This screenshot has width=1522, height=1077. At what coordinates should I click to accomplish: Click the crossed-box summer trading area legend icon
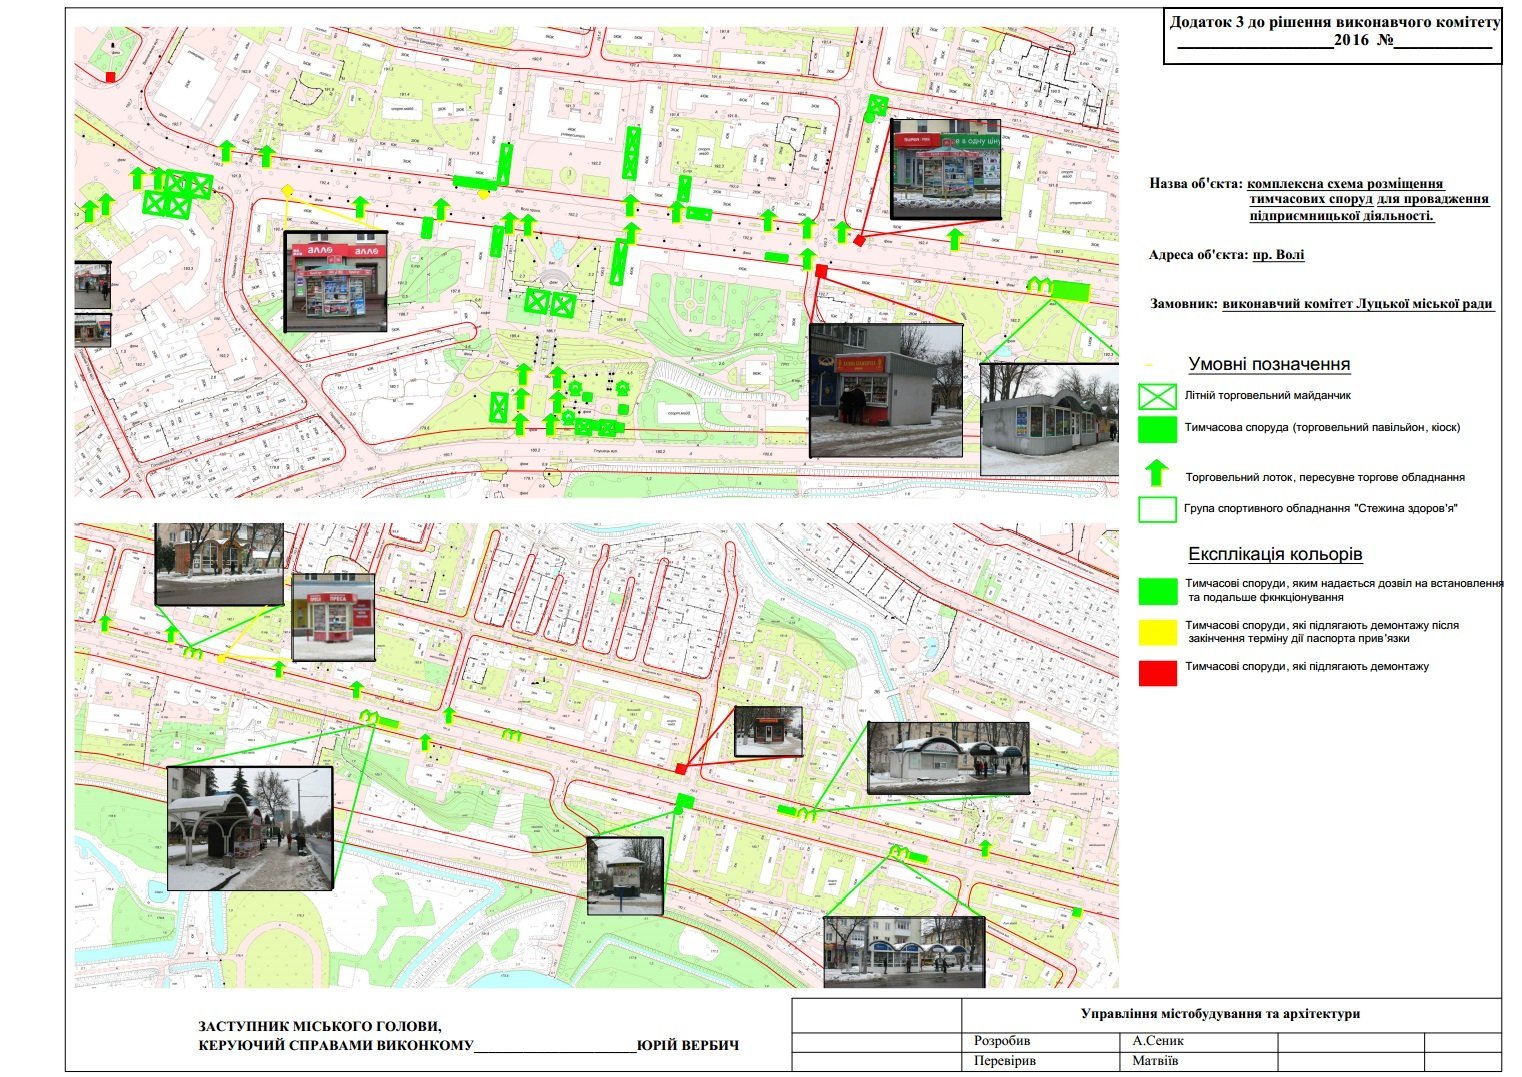click(1157, 396)
